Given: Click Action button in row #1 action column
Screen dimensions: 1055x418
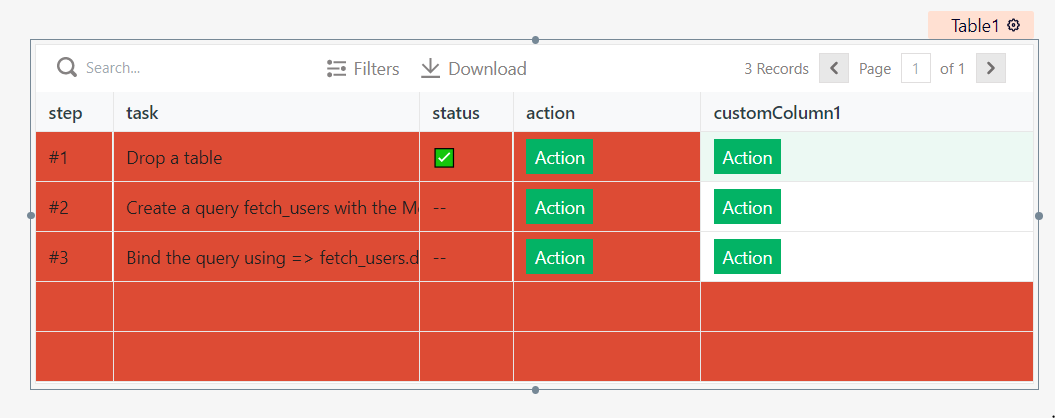Looking at the screenshot, I should pos(559,158).
